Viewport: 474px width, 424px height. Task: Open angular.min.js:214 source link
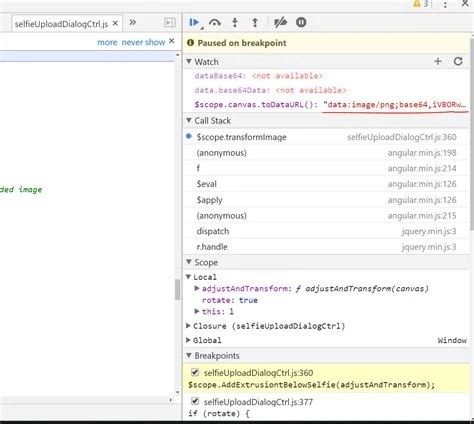coord(422,168)
